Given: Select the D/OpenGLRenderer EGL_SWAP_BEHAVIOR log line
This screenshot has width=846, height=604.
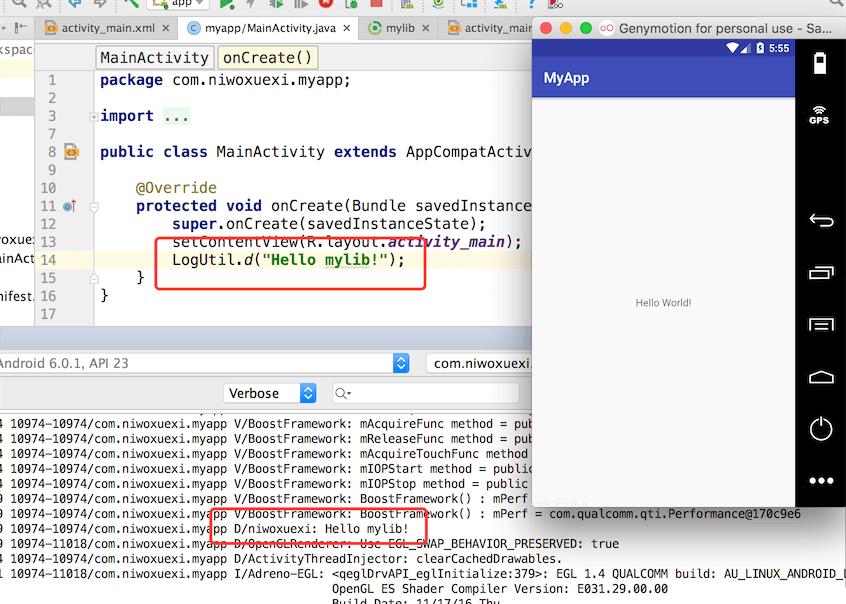Looking at the screenshot, I should [310, 544].
